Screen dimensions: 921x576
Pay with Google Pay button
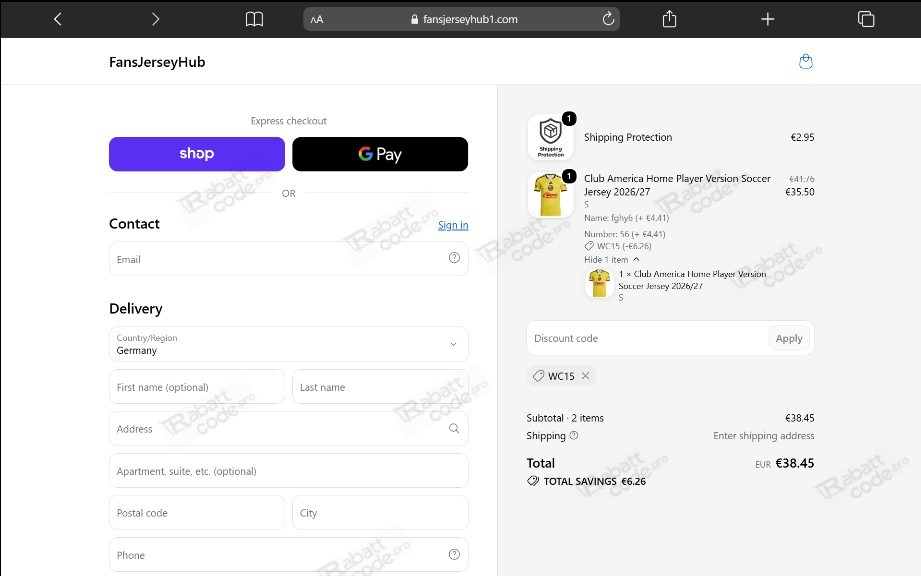click(x=380, y=154)
